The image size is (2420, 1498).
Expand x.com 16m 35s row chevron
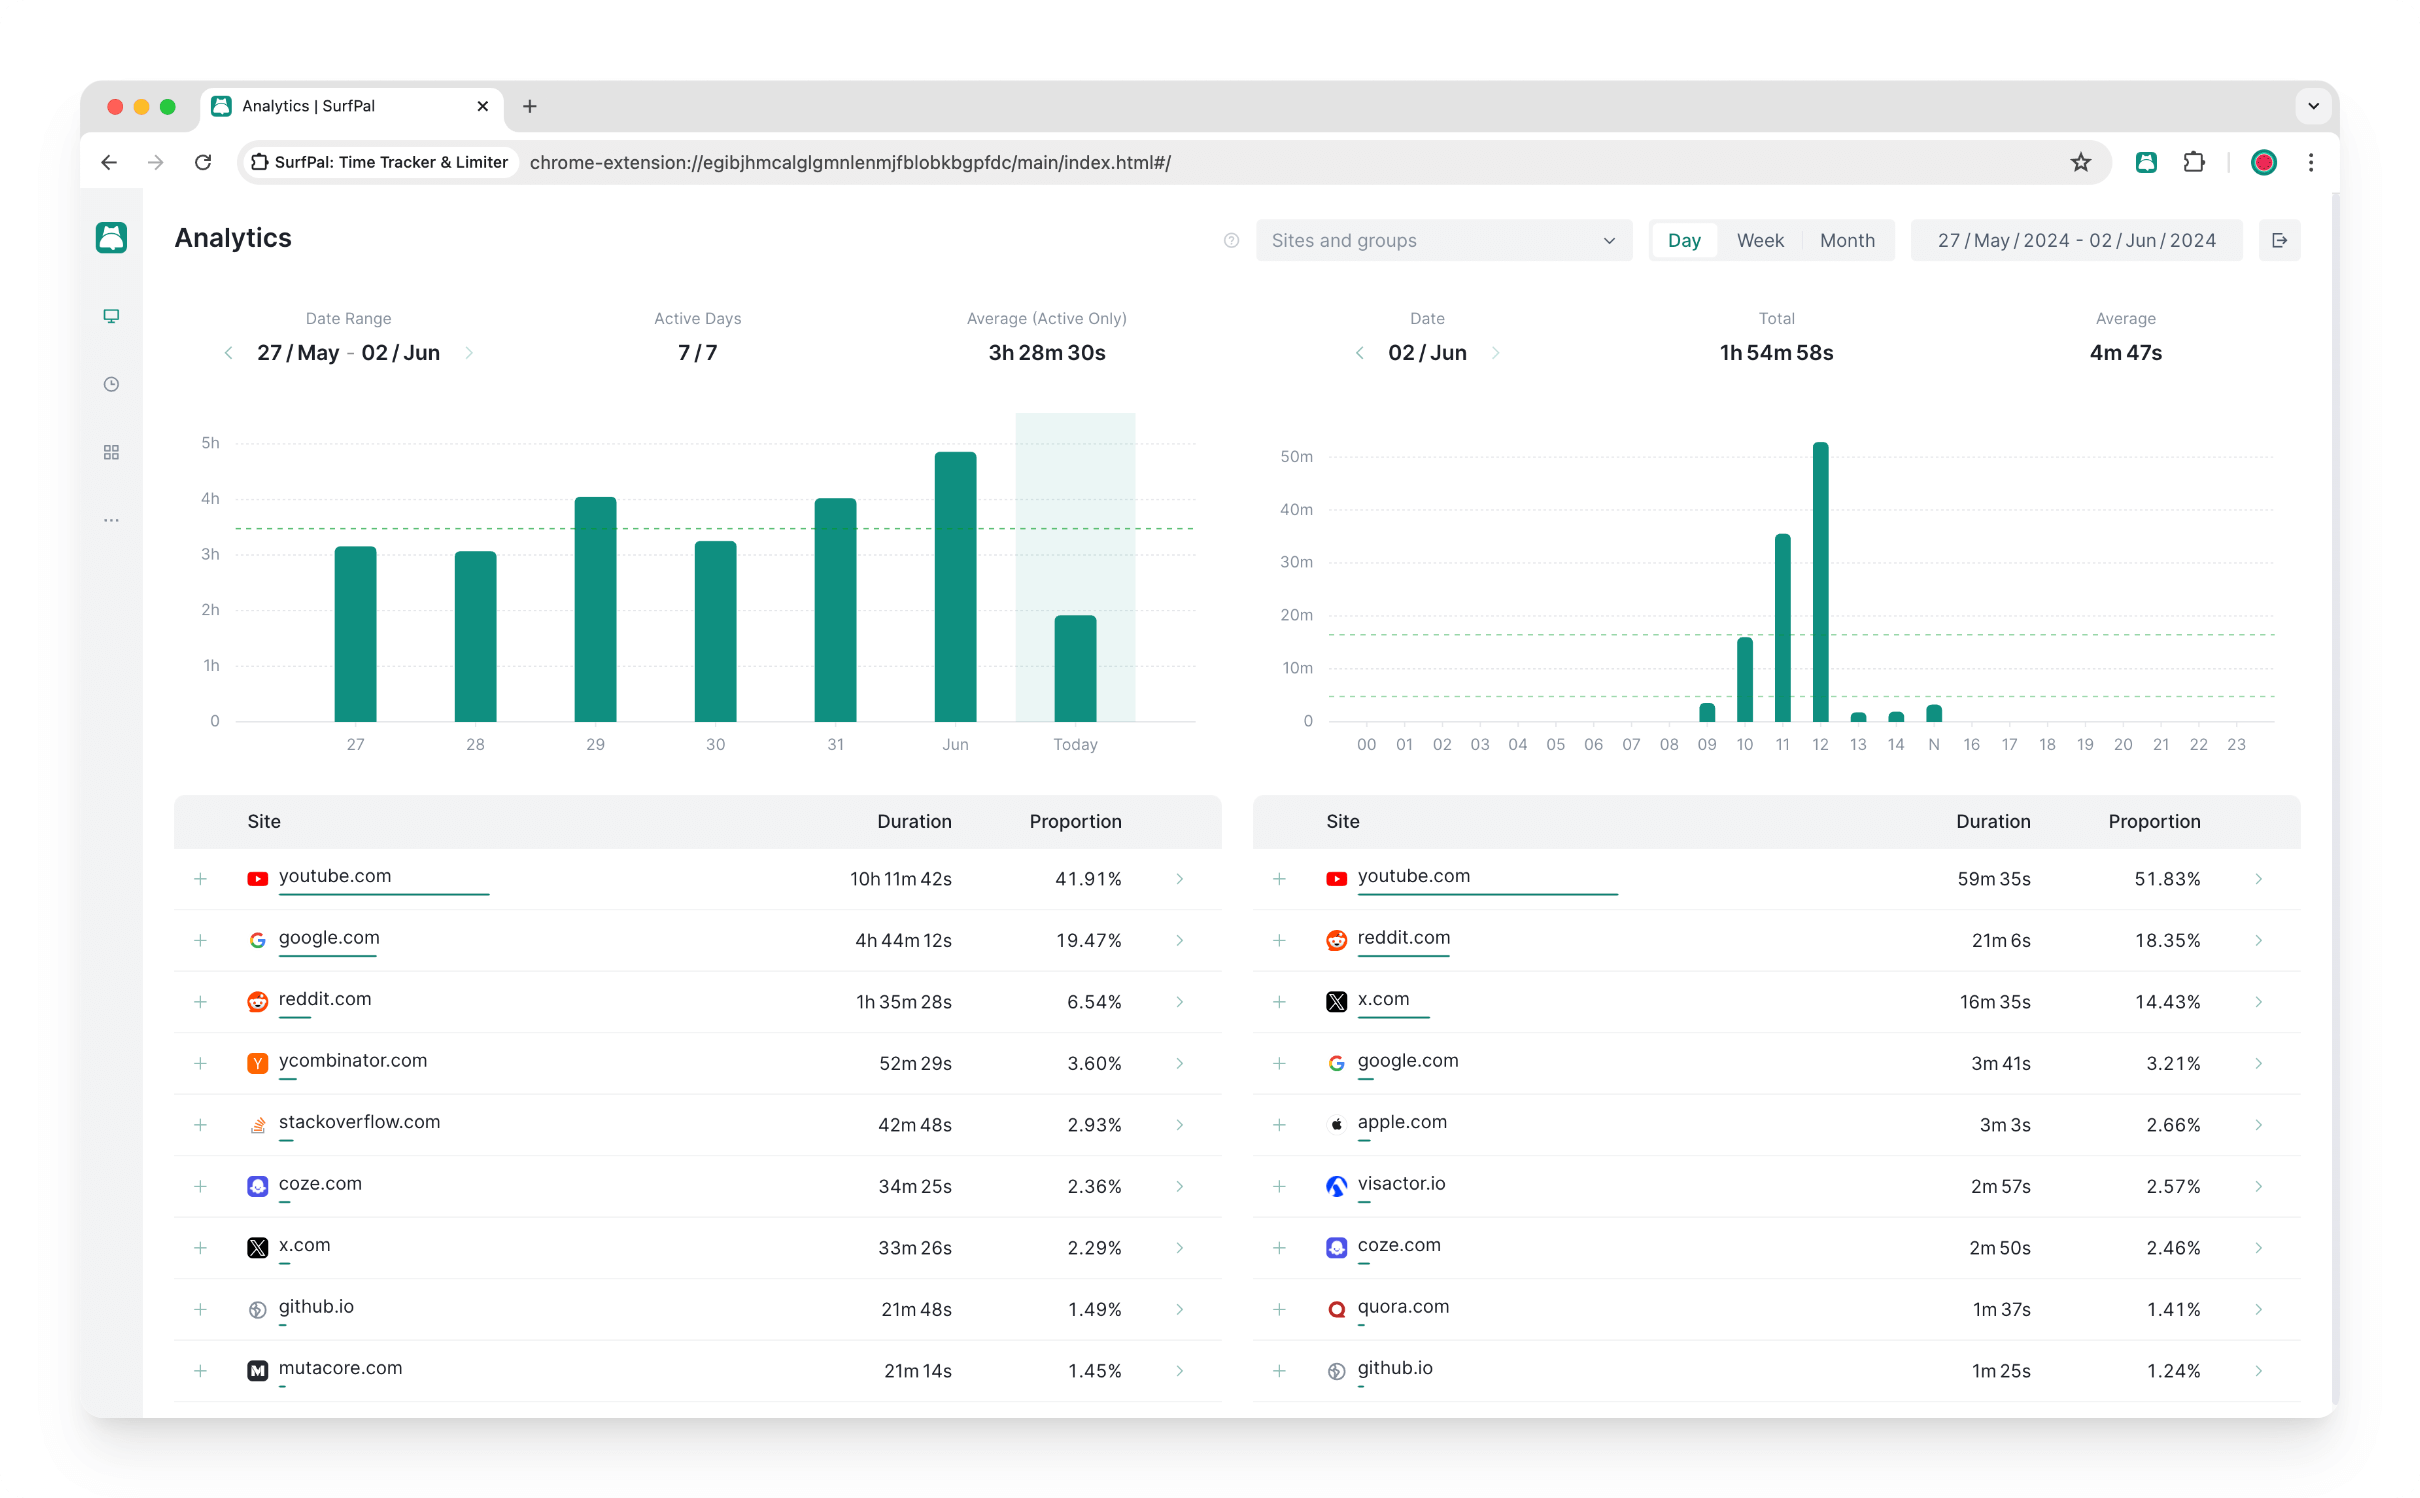point(2259,1002)
